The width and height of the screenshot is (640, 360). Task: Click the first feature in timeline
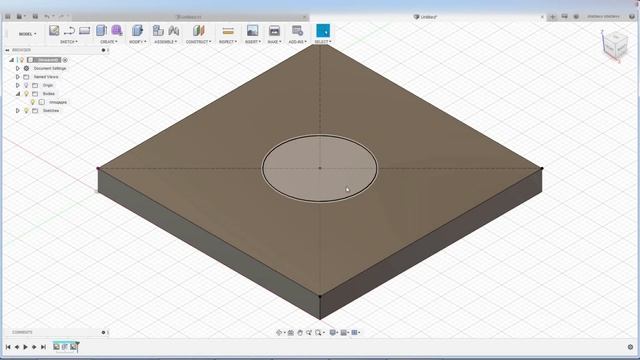(56, 347)
